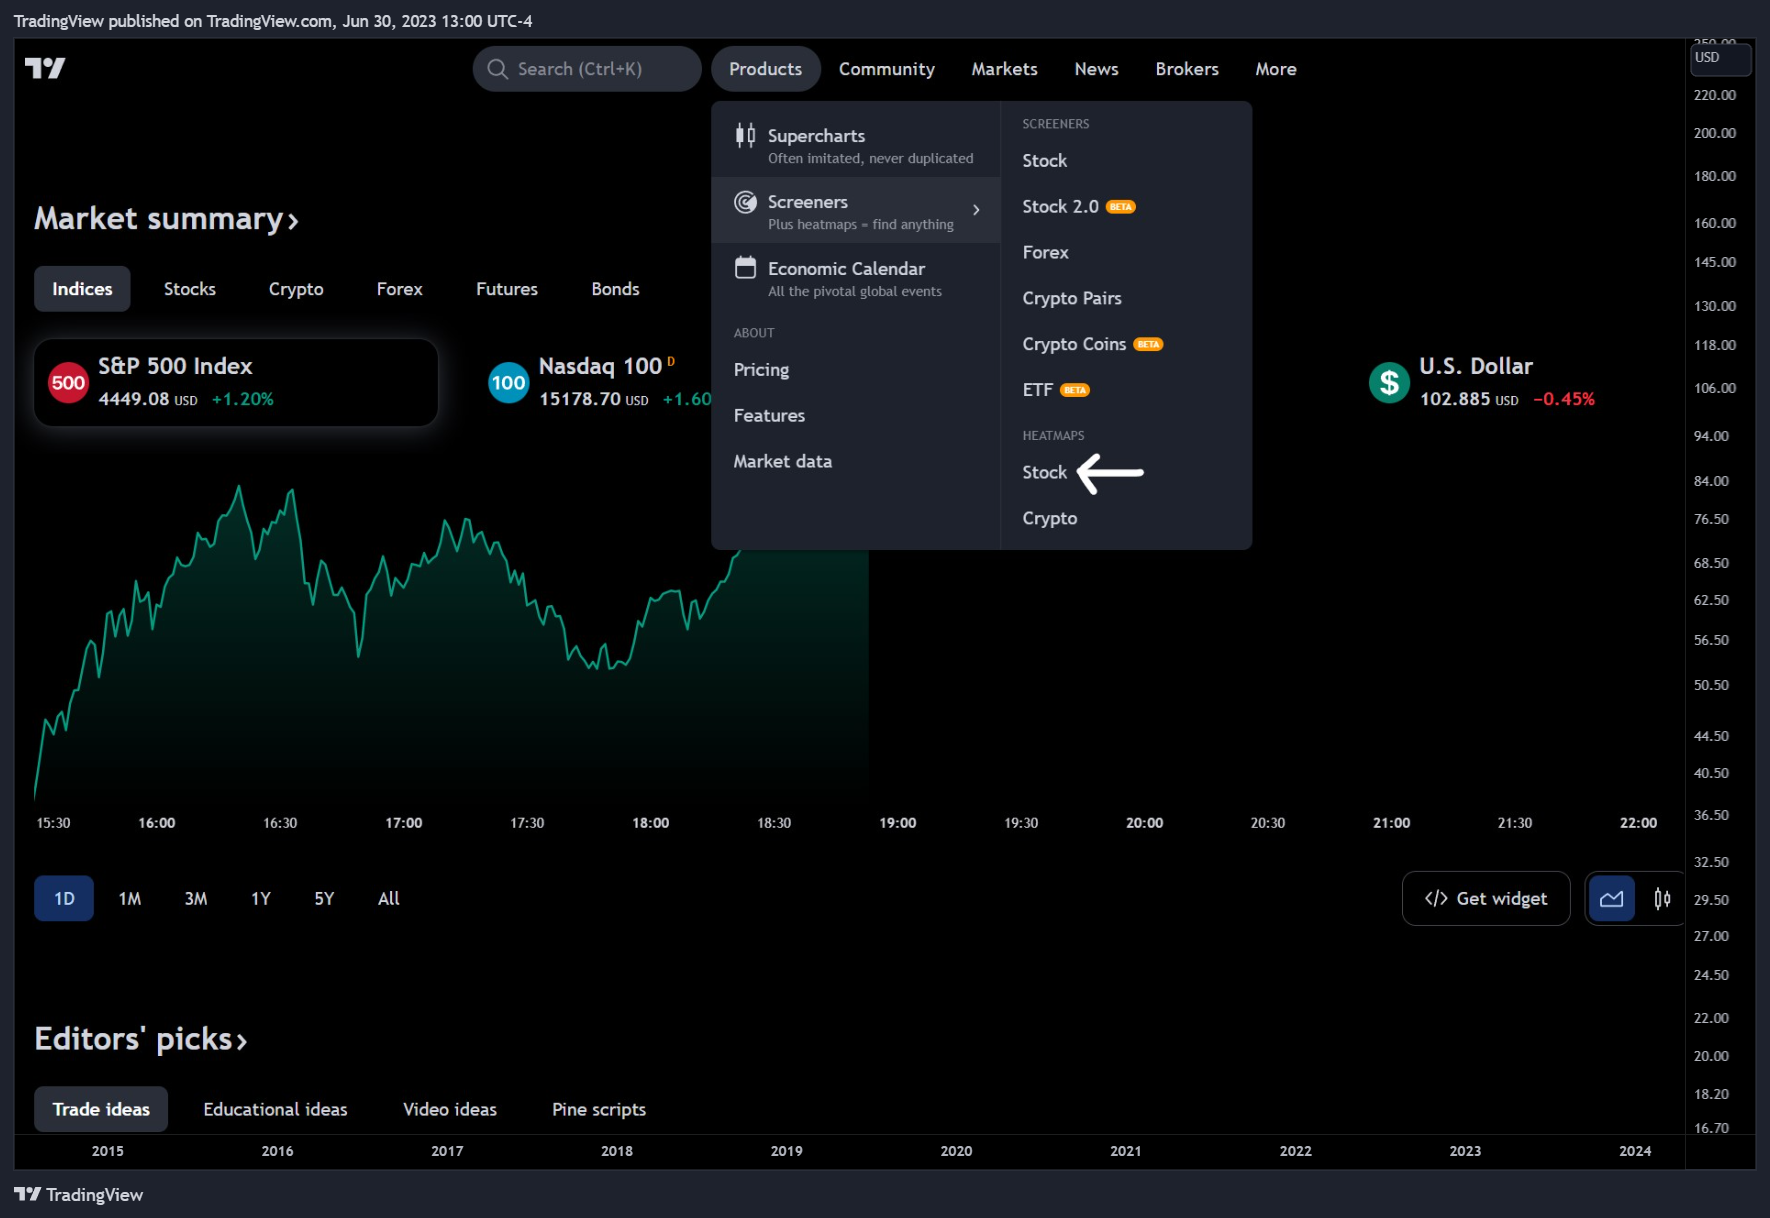The height and width of the screenshot is (1218, 1770).
Task: Open Market summary section arrow
Action: pos(293,221)
